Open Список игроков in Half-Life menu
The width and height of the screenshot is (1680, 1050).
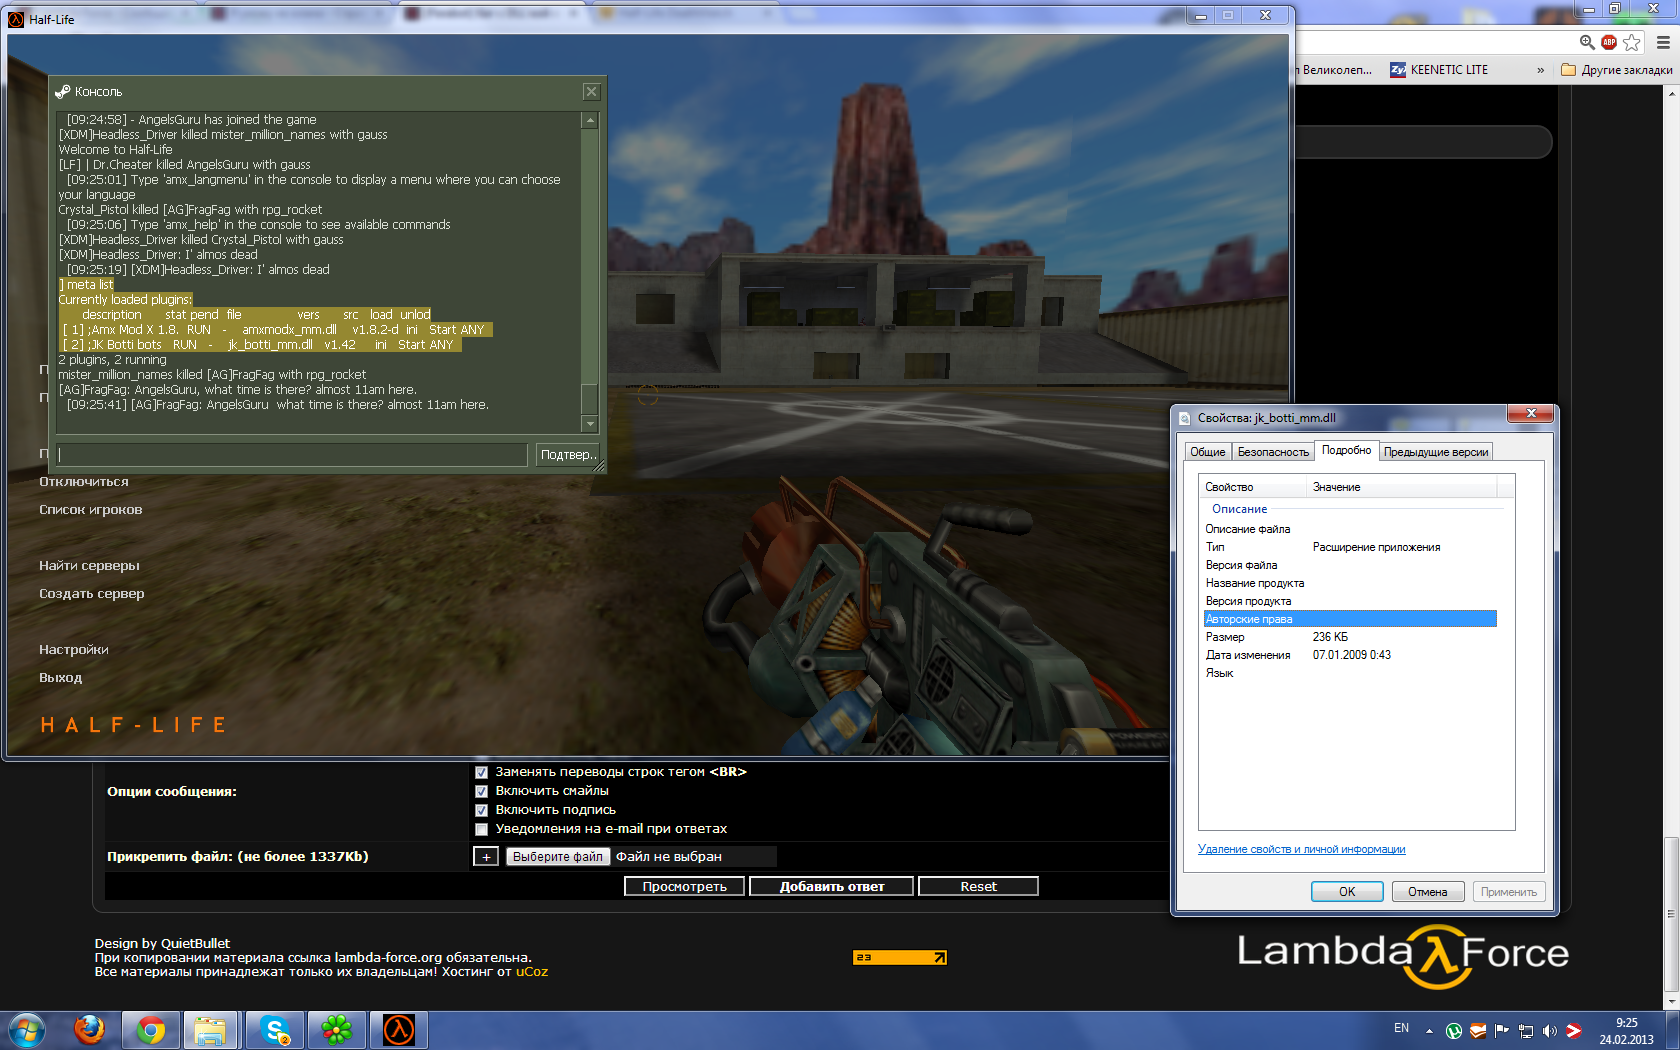coord(91,510)
